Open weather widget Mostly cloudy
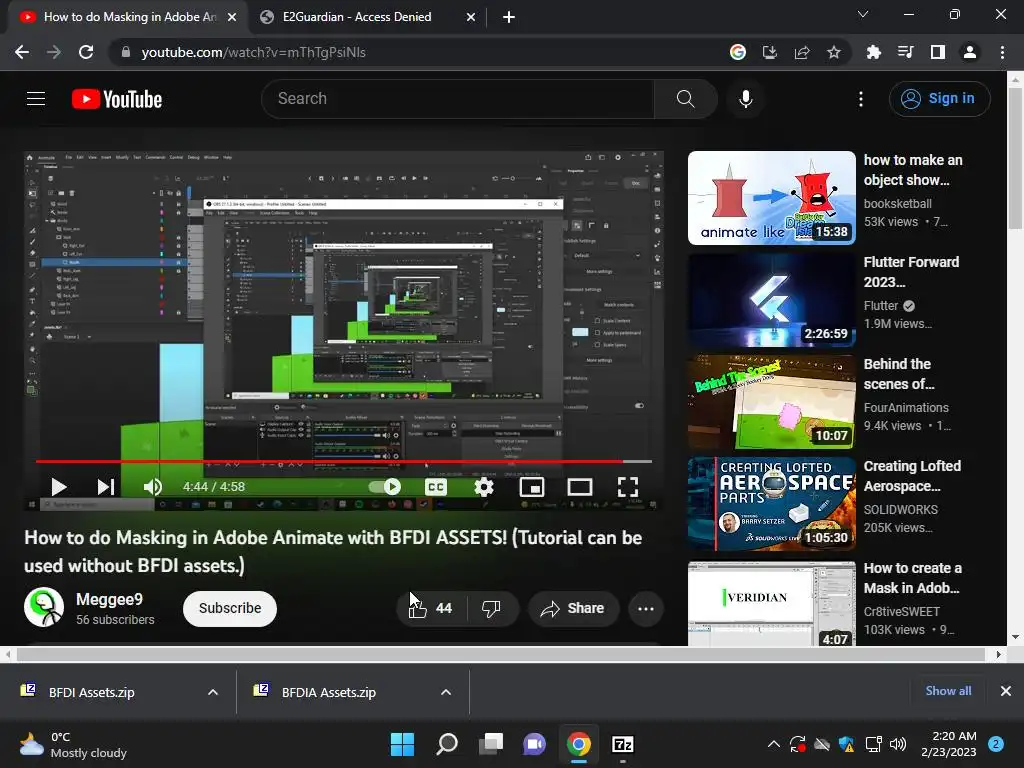 click(73, 744)
